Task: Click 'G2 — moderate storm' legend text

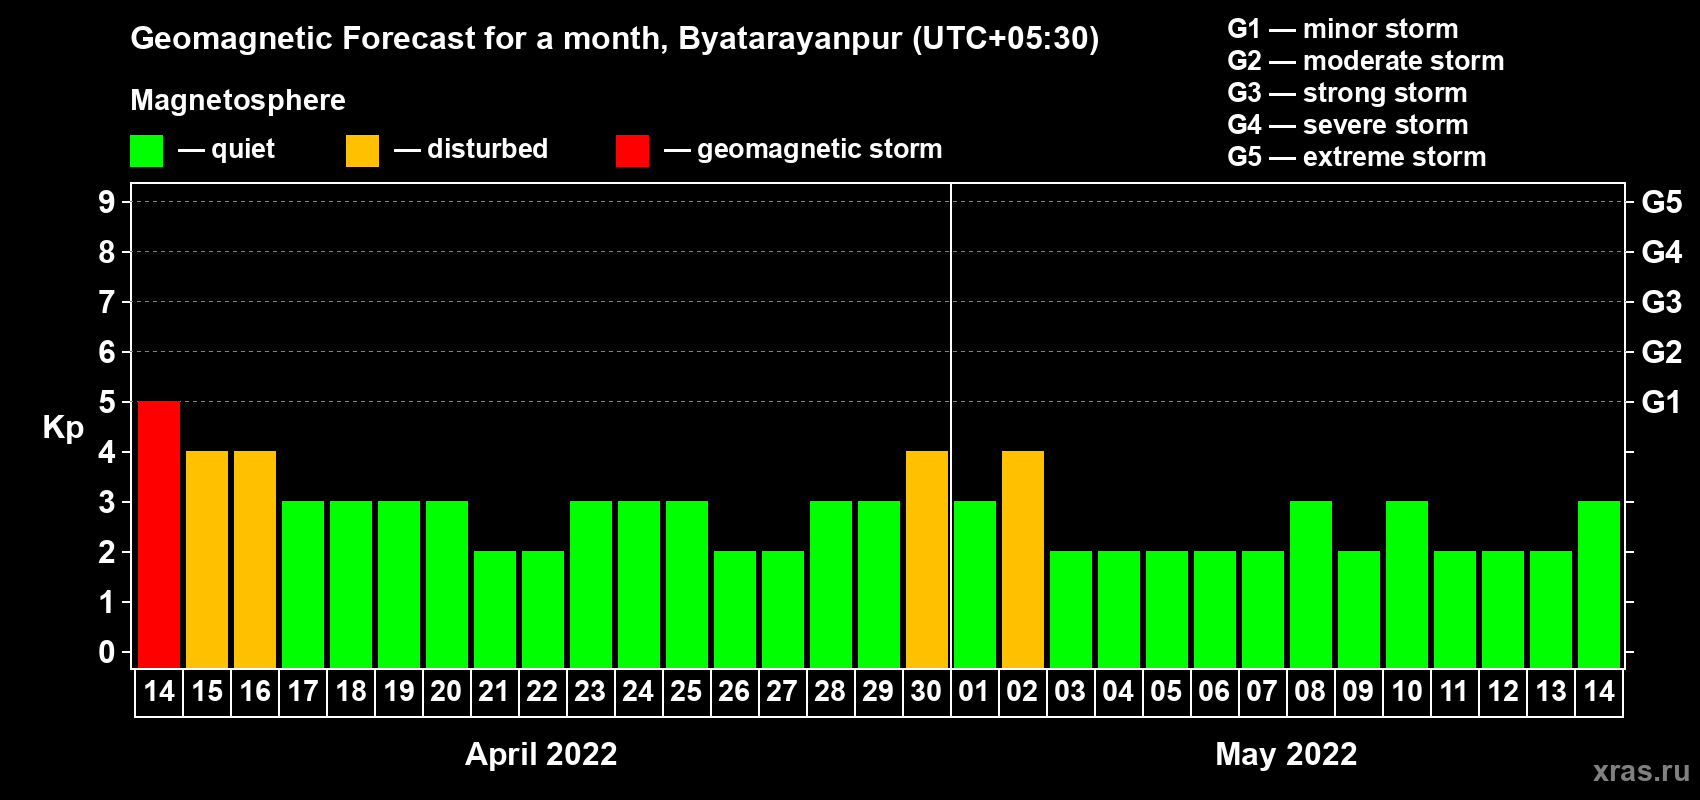Action: (1366, 61)
